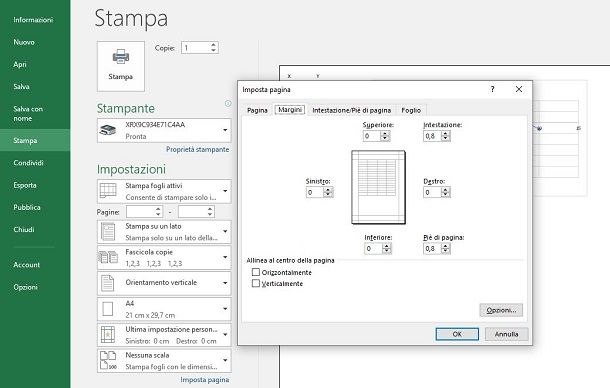The image size is (610, 388).
Task: Select Nuovo in the sidebar
Action: (x=24, y=42)
